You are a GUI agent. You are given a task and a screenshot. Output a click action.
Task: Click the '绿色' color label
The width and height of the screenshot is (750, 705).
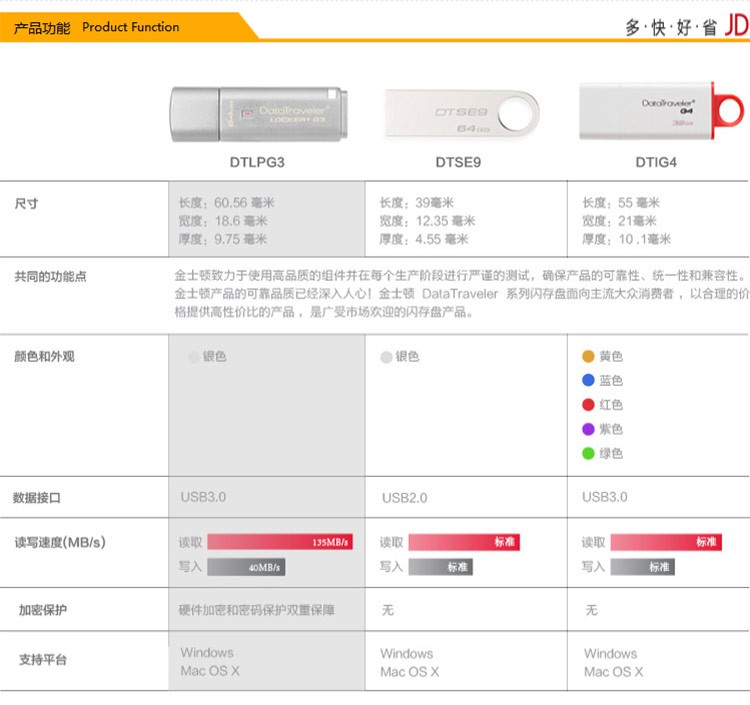point(611,453)
